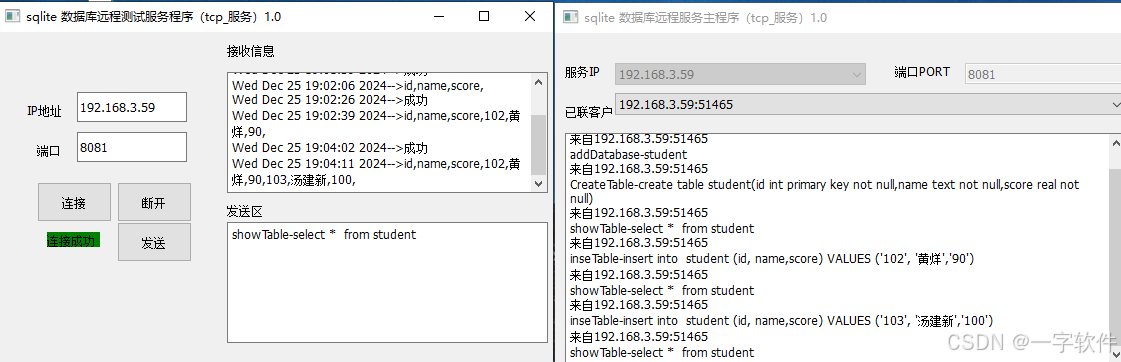The width and height of the screenshot is (1121, 362).
Task: Click the 19:04:11 log entry
Action: [376, 172]
